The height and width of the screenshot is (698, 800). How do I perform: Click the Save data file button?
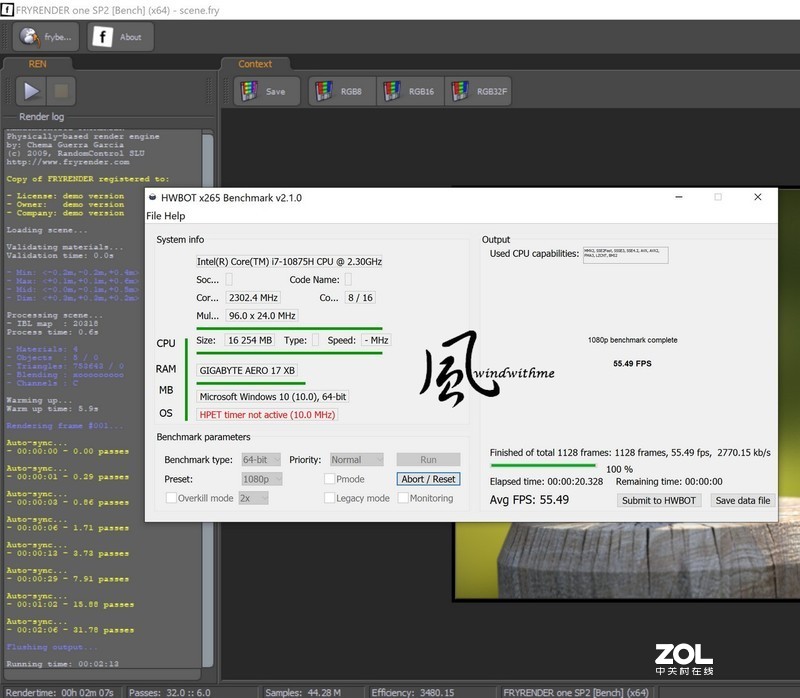tap(743, 501)
